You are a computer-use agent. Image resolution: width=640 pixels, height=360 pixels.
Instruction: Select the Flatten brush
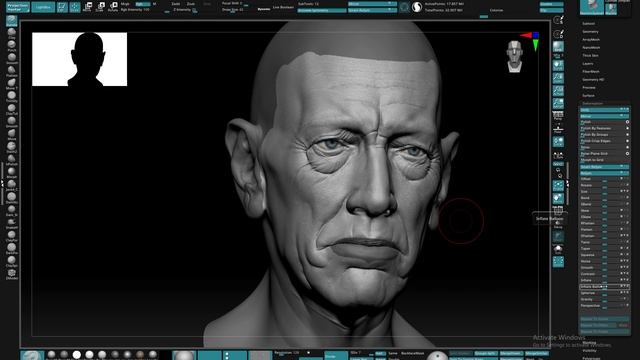pos(11,71)
